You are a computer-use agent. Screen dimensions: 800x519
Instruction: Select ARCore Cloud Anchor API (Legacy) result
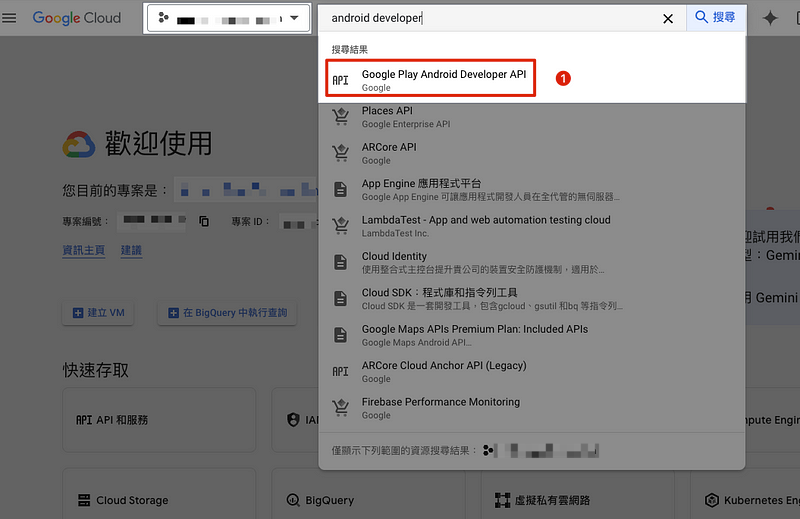click(532, 372)
